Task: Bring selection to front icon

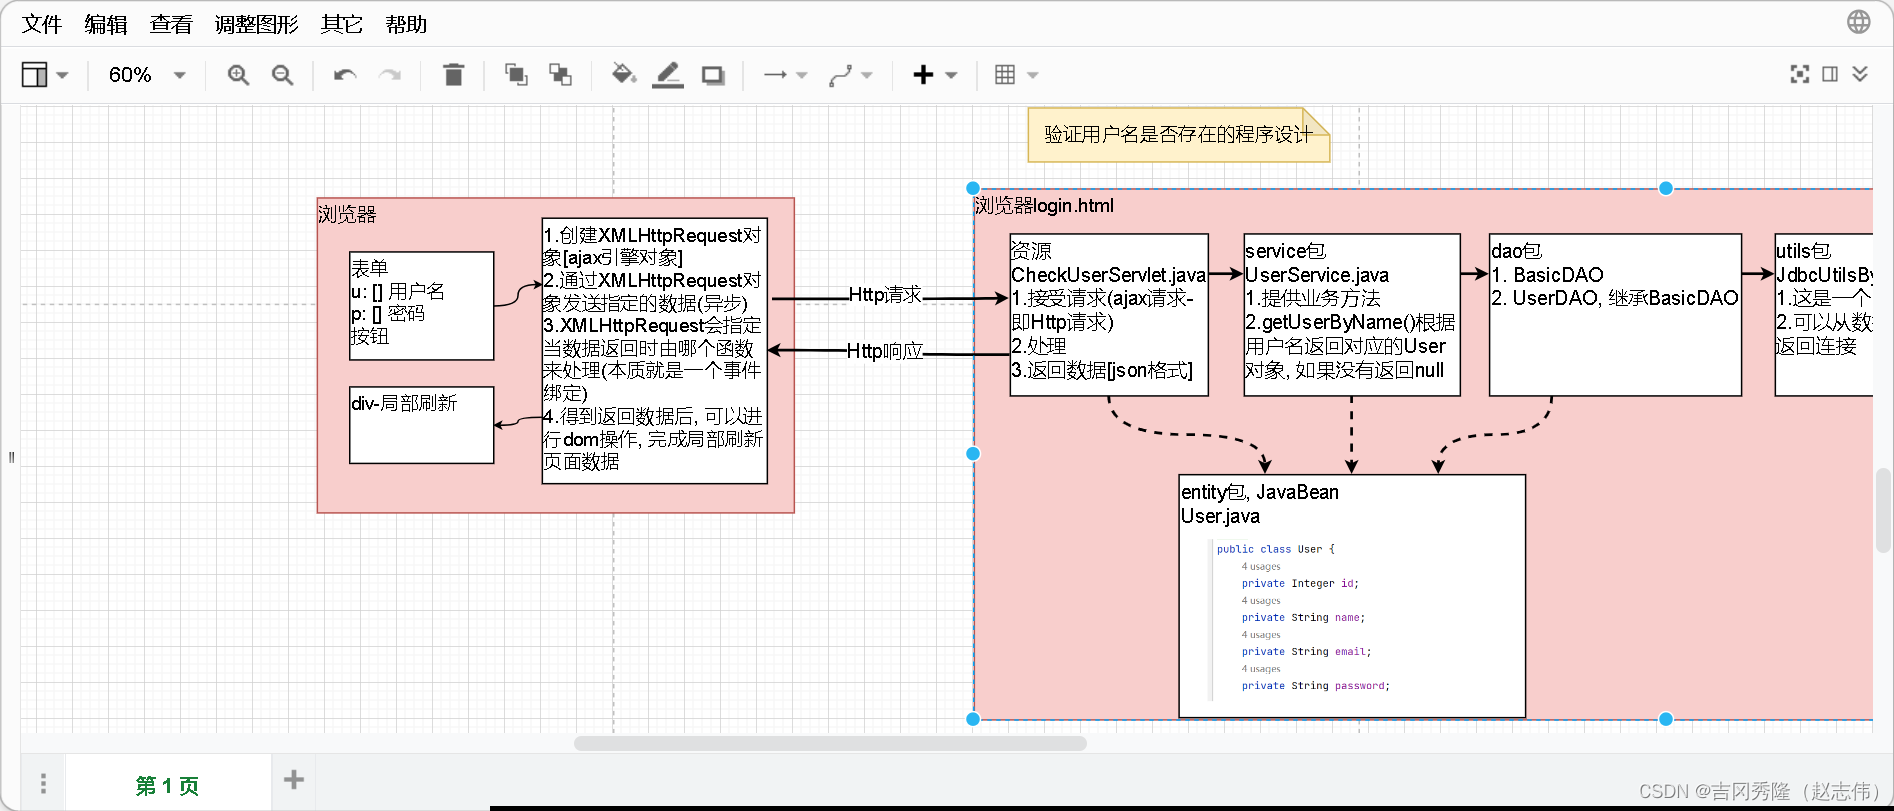Action: click(516, 75)
